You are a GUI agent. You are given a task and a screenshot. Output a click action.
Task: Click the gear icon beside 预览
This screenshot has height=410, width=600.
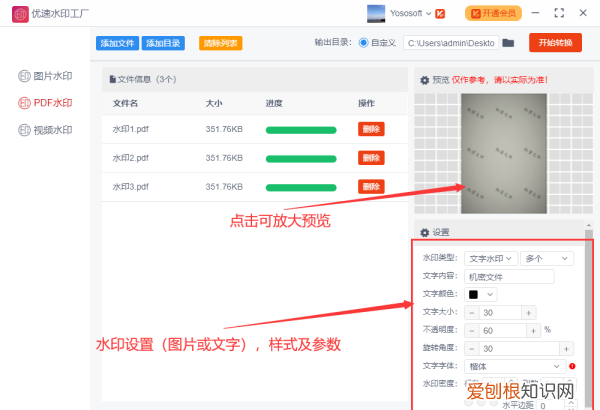pyautogui.click(x=424, y=80)
